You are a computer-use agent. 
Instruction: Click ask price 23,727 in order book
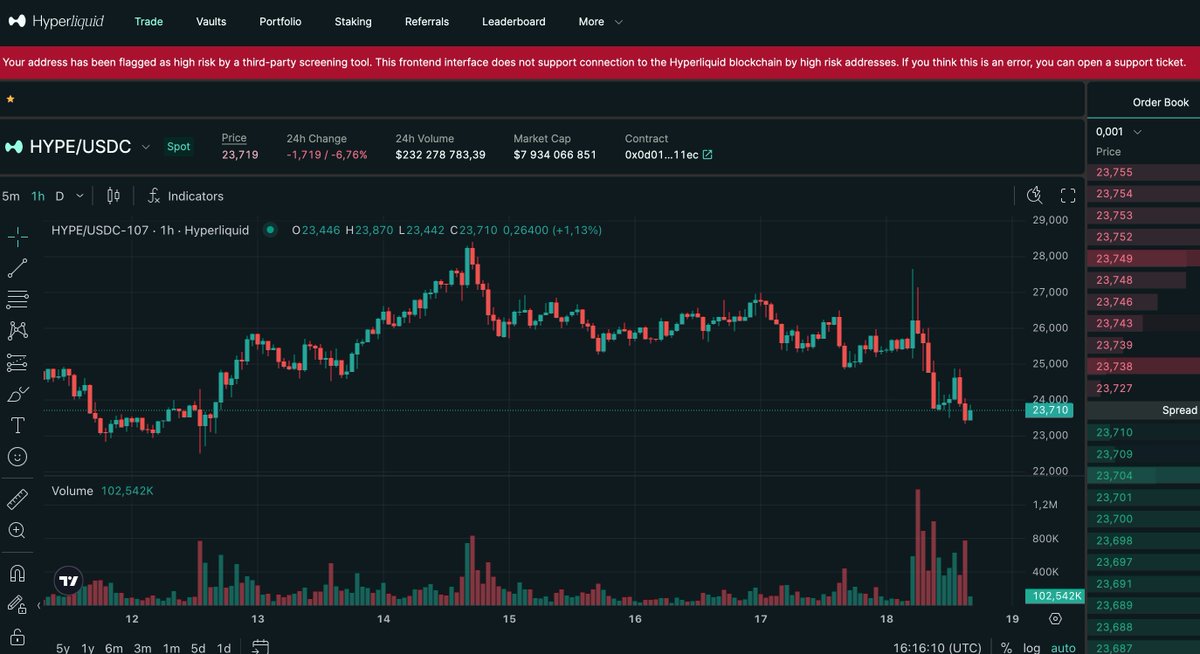pyautogui.click(x=1114, y=388)
